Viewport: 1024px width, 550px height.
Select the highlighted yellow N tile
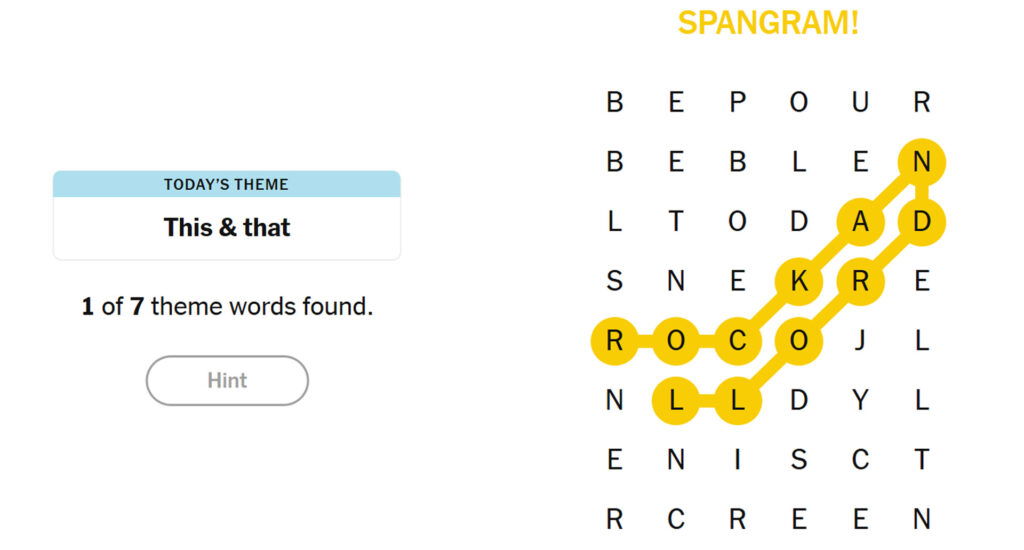921,162
